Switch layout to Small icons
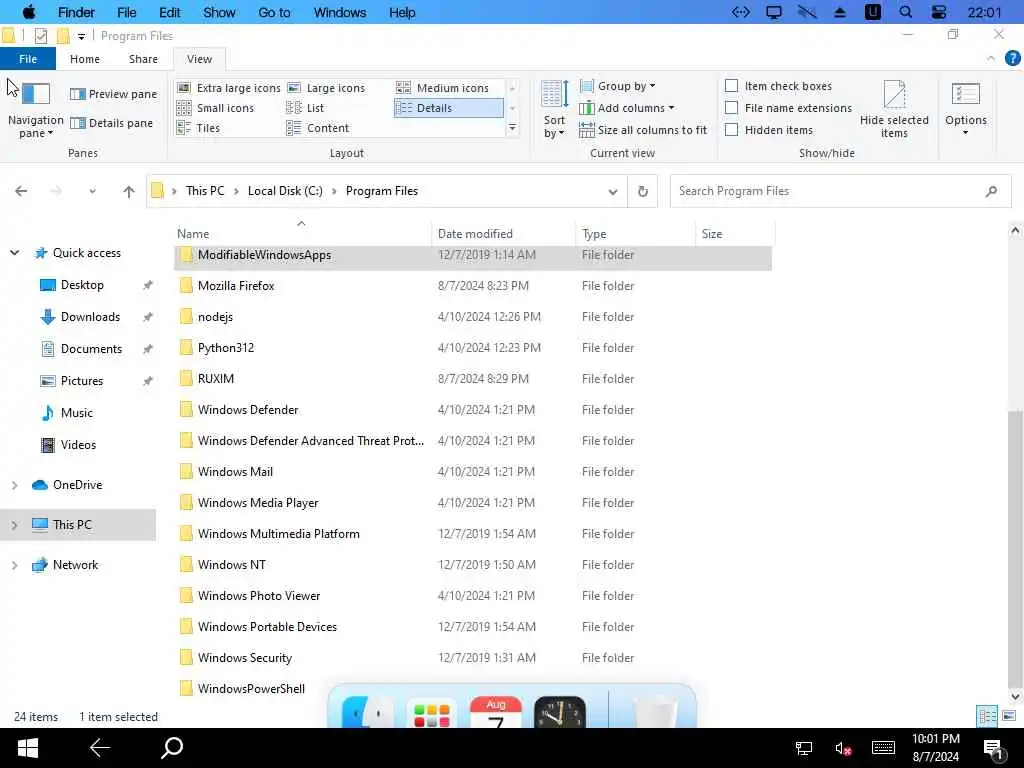This screenshot has height=768, width=1024. coord(215,108)
